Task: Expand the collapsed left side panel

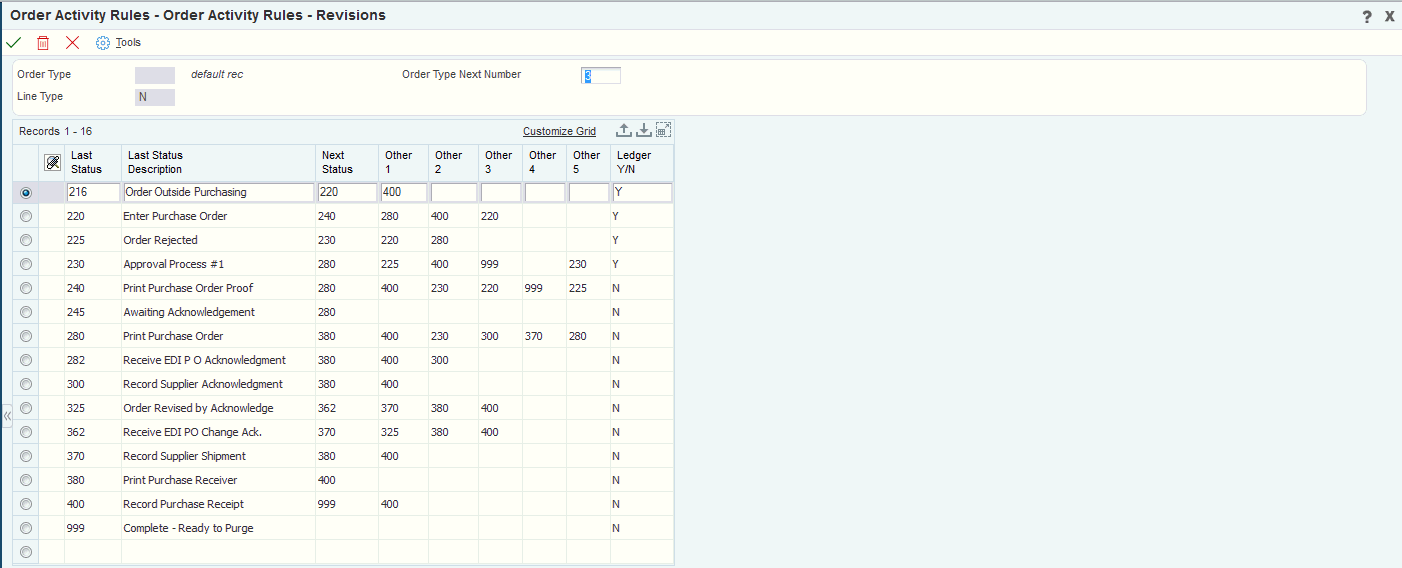Action: point(7,416)
